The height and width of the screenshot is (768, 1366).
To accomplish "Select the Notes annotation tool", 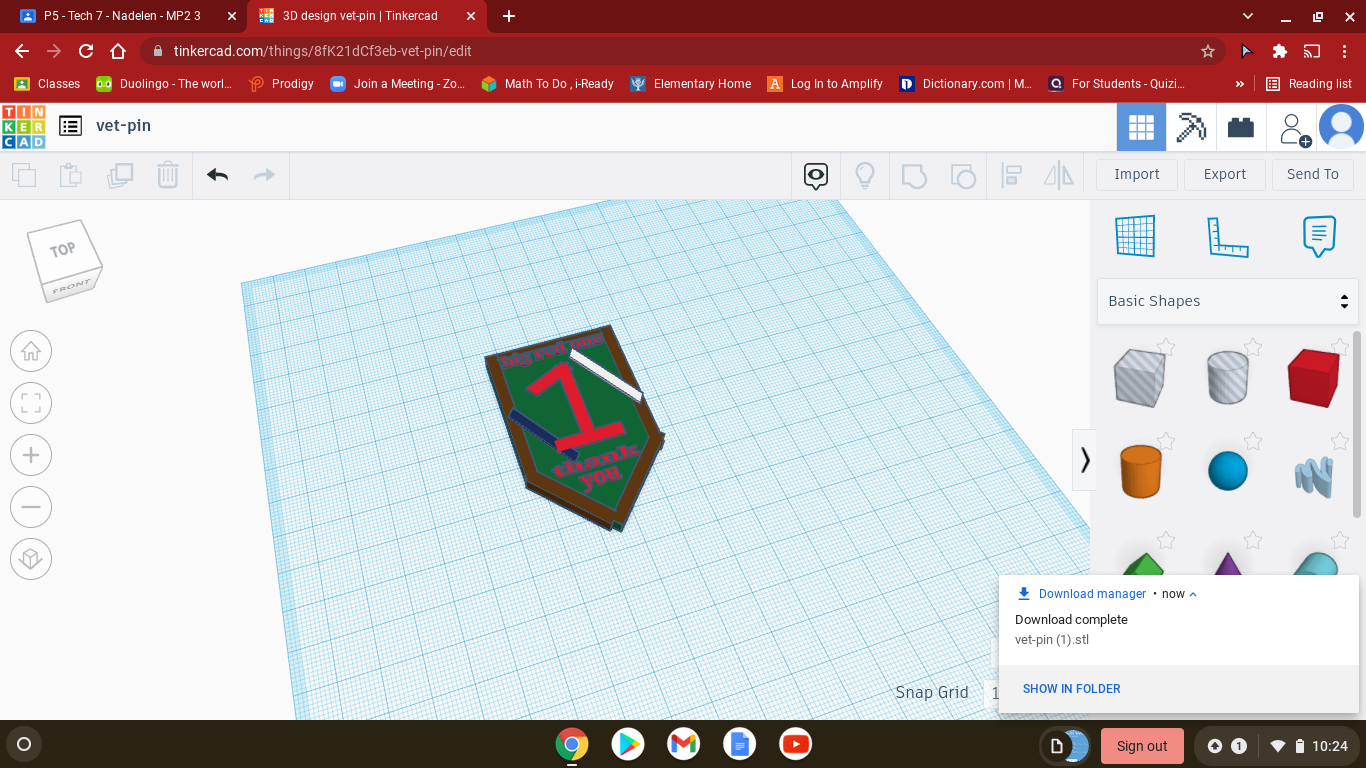I will coord(1319,237).
